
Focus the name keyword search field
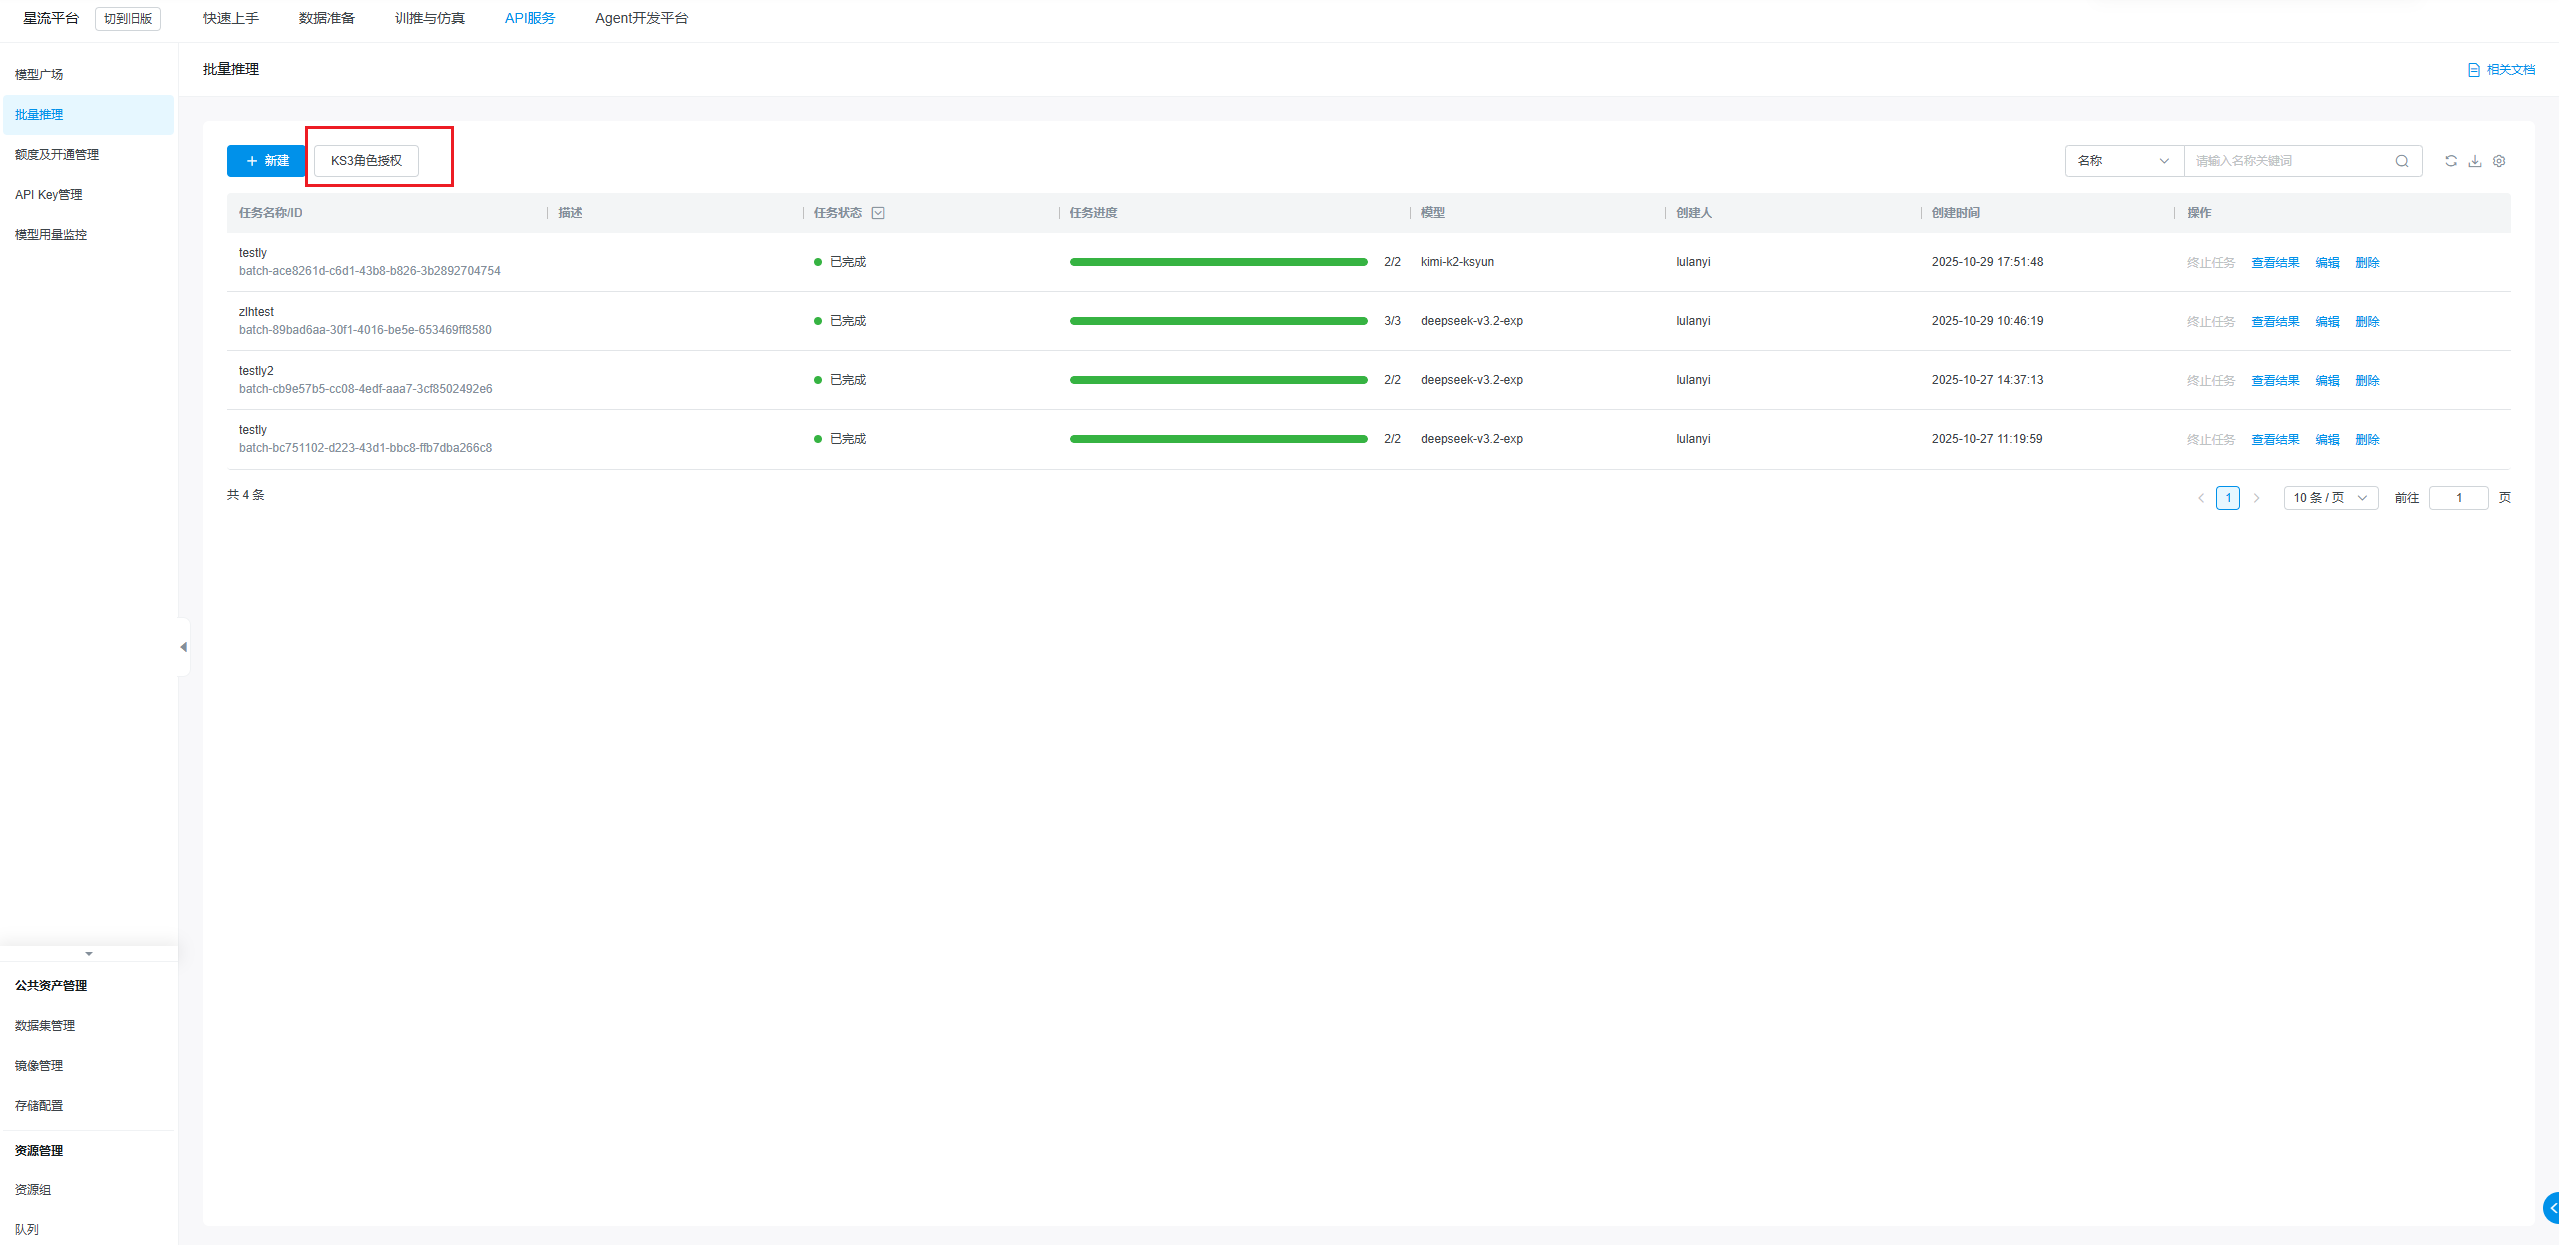2290,161
